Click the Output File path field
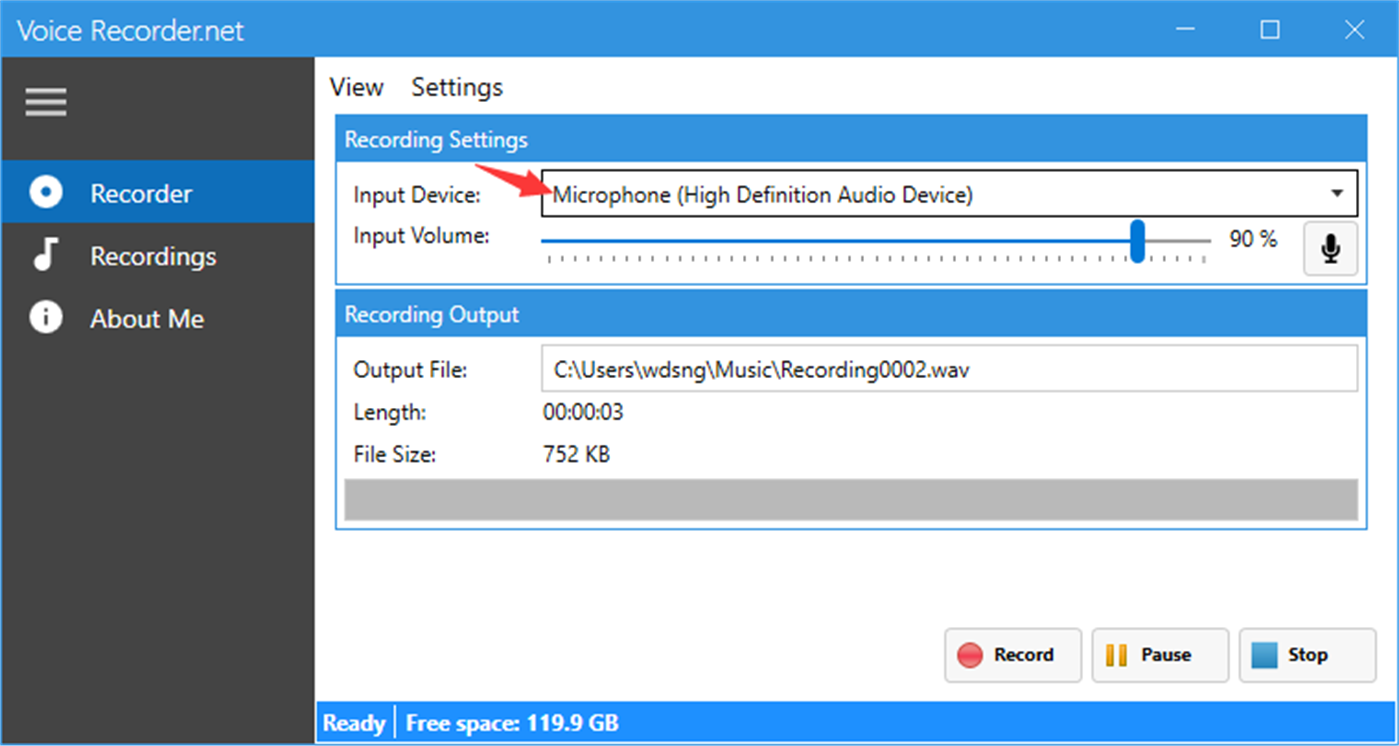 [x=948, y=369]
